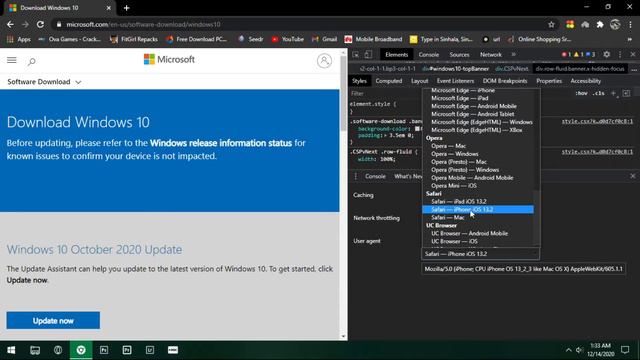
Task: Select Safari — iPad iOS 13.2 option
Action: (478, 201)
